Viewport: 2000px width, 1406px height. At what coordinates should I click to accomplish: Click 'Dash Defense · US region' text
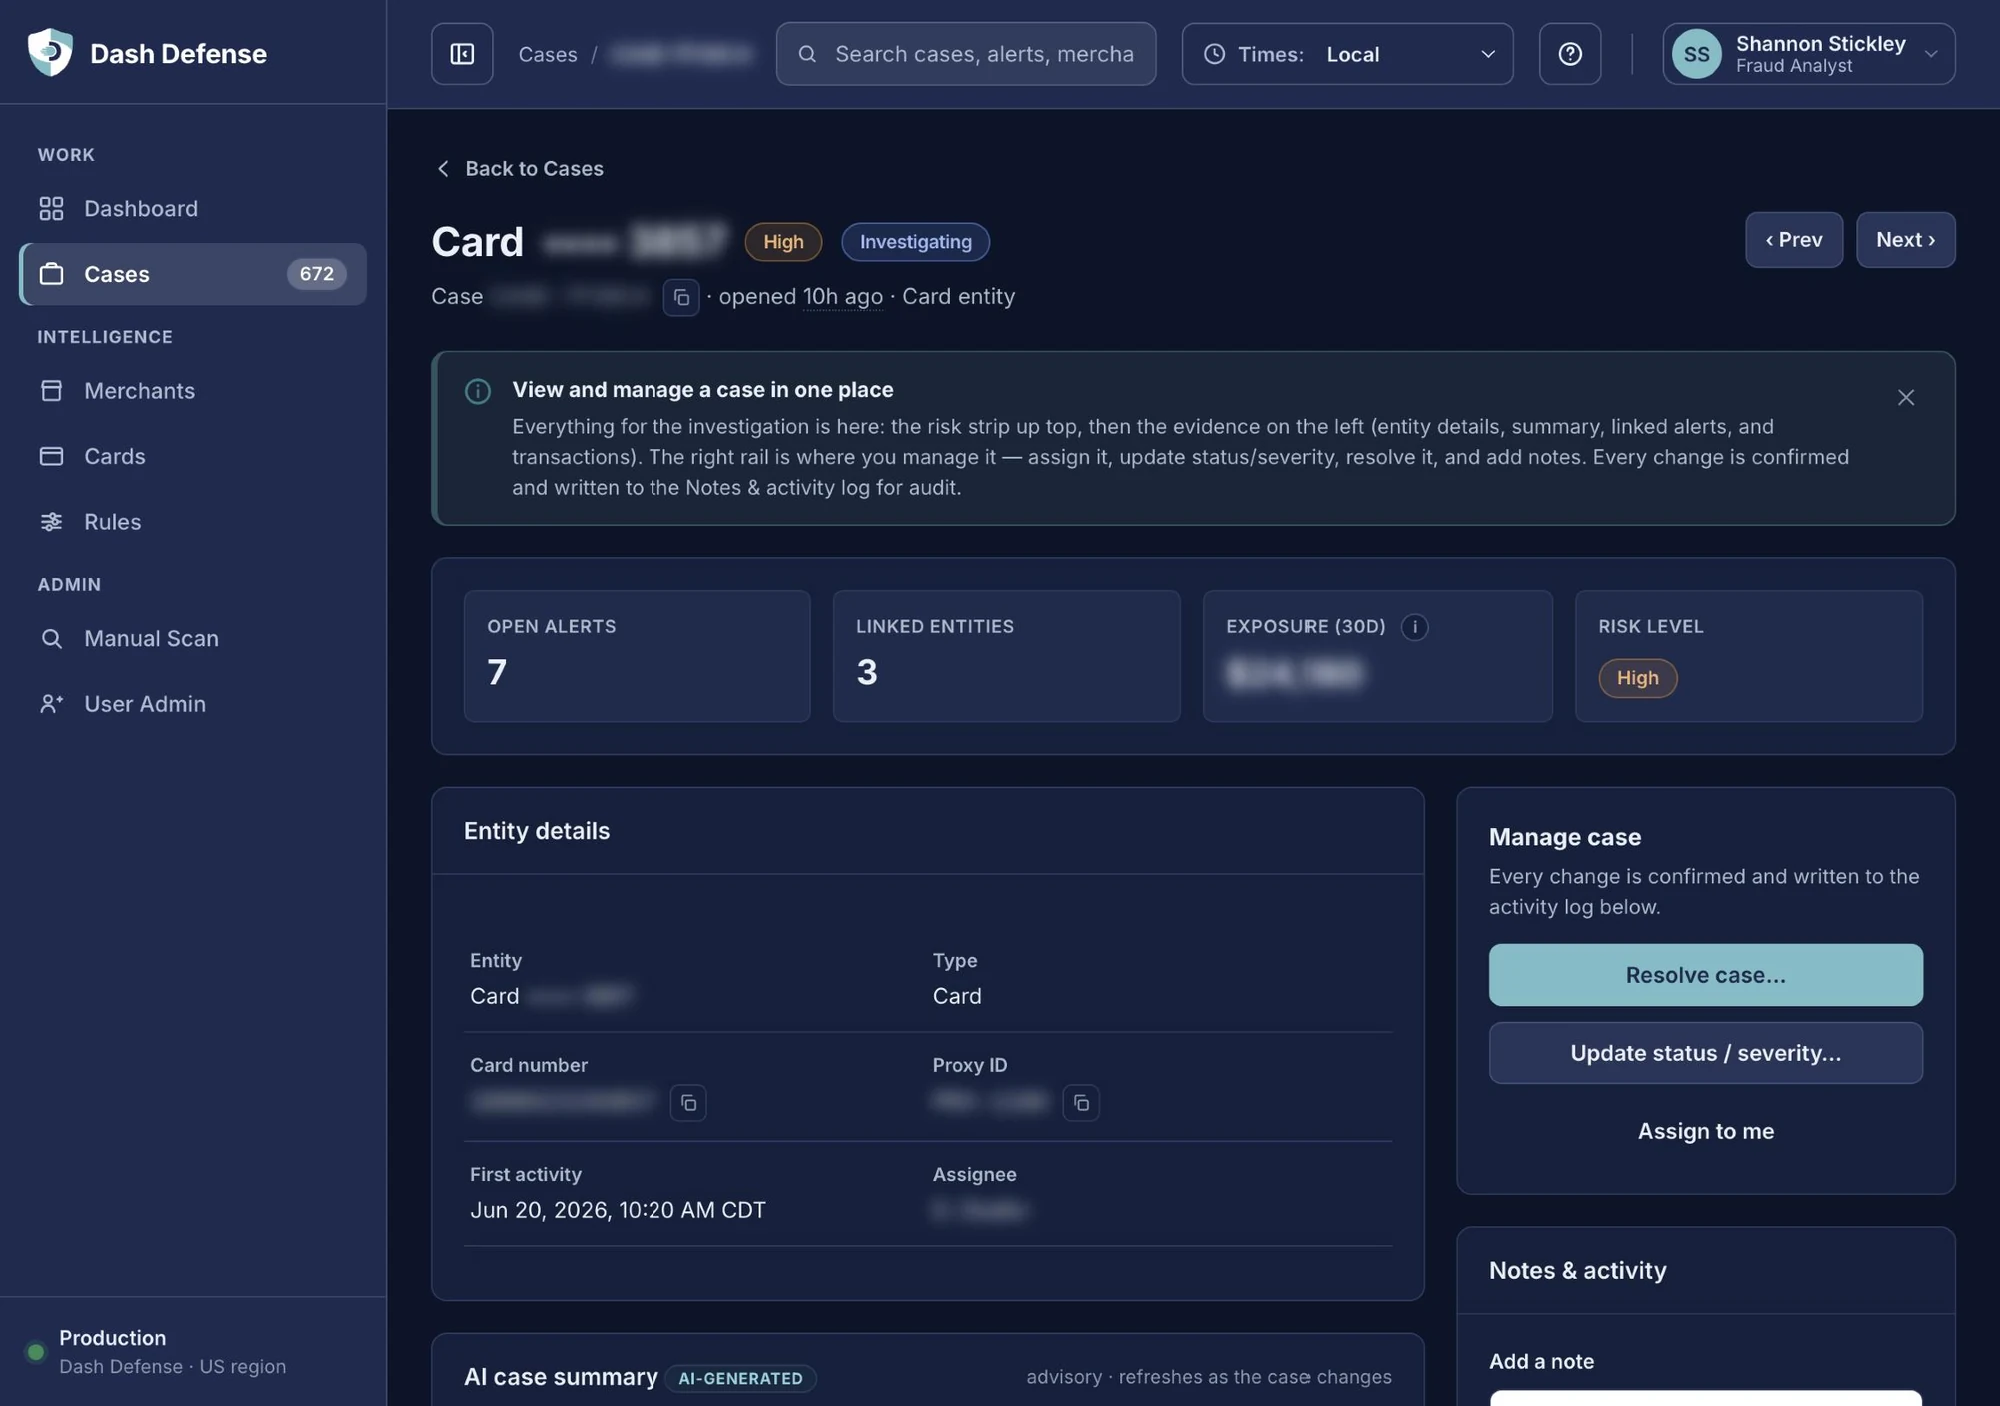172,1366
